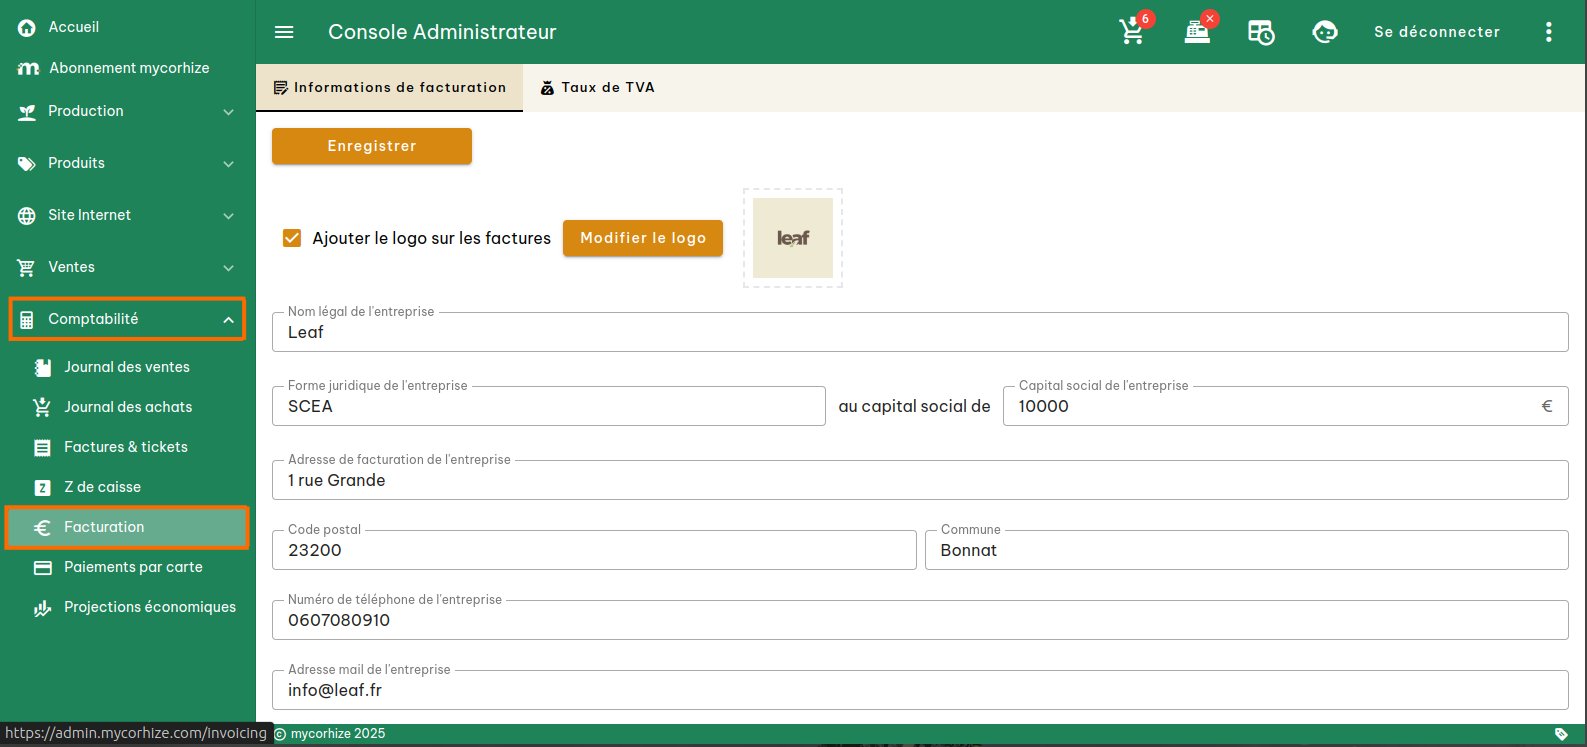
Task: Switch to the Taux de TVA tab
Action: [x=597, y=88]
